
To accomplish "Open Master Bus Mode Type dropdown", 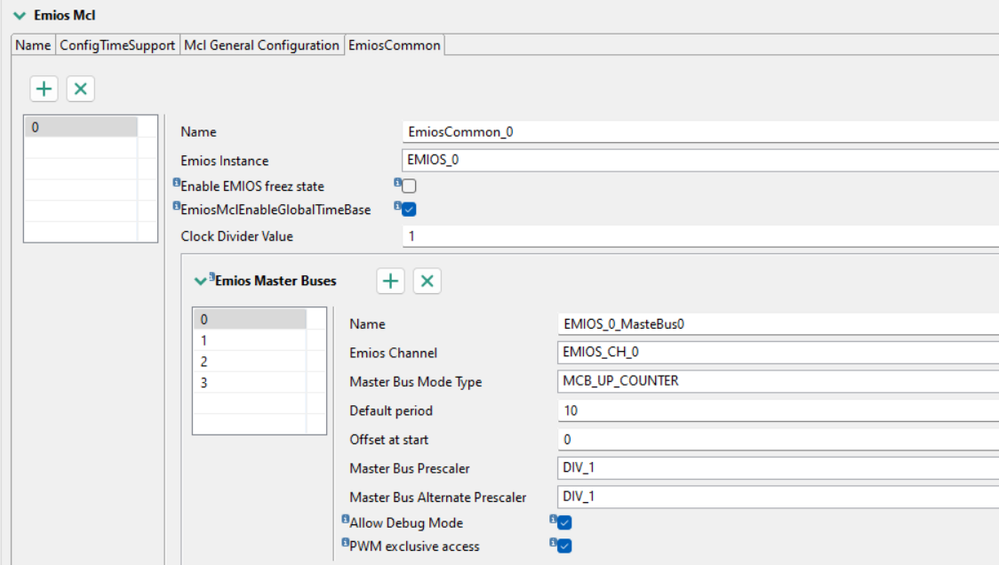I will pos(778,381).
